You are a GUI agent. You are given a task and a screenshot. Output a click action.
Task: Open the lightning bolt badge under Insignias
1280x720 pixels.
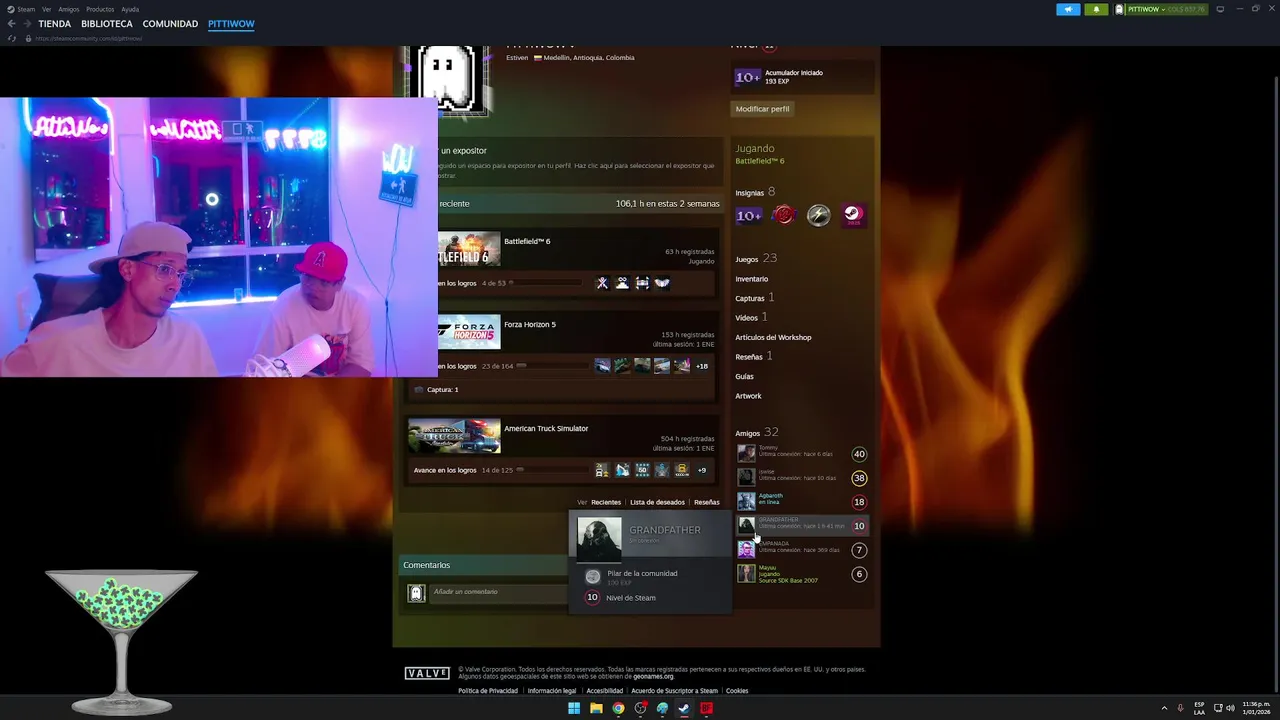coord(819,215)
